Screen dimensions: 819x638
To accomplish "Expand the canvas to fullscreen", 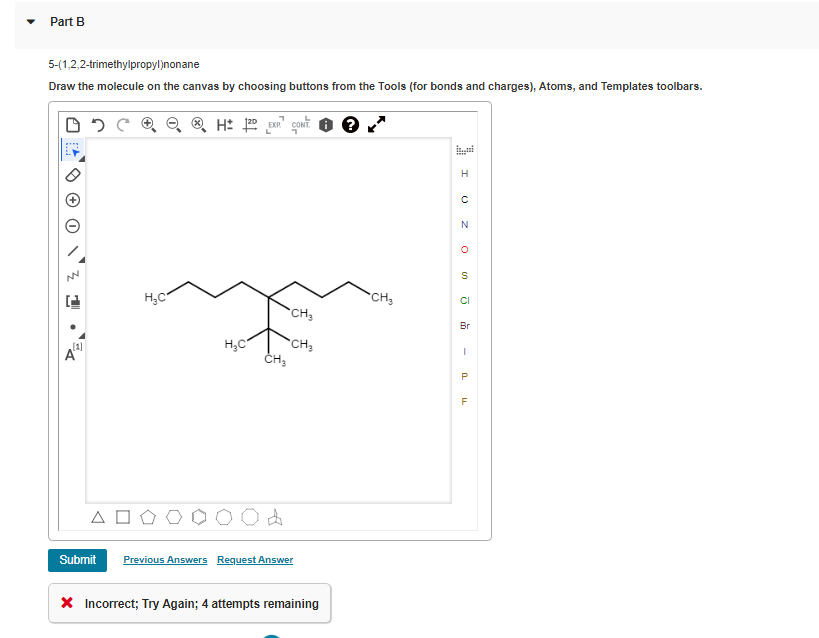I will (x=376, y=125).
